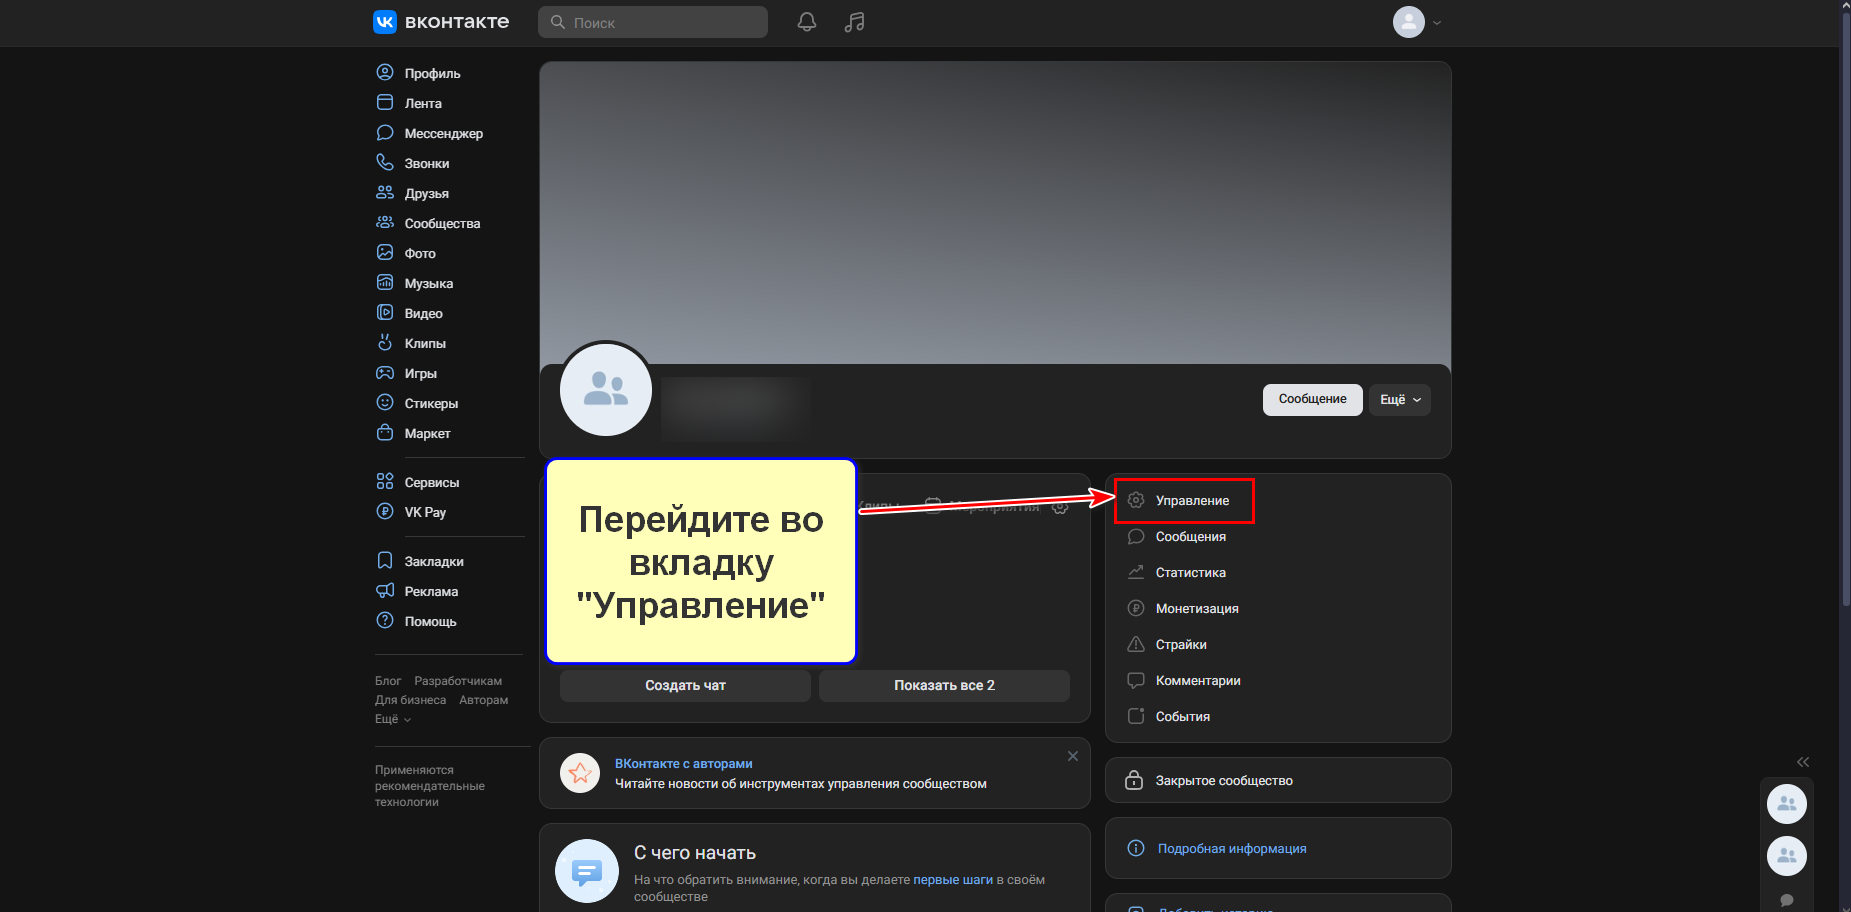Click the 'Сервисы' grid icon
This screenshot has height=912, width=1851.
pyautogui.click(x=385, y=481)
